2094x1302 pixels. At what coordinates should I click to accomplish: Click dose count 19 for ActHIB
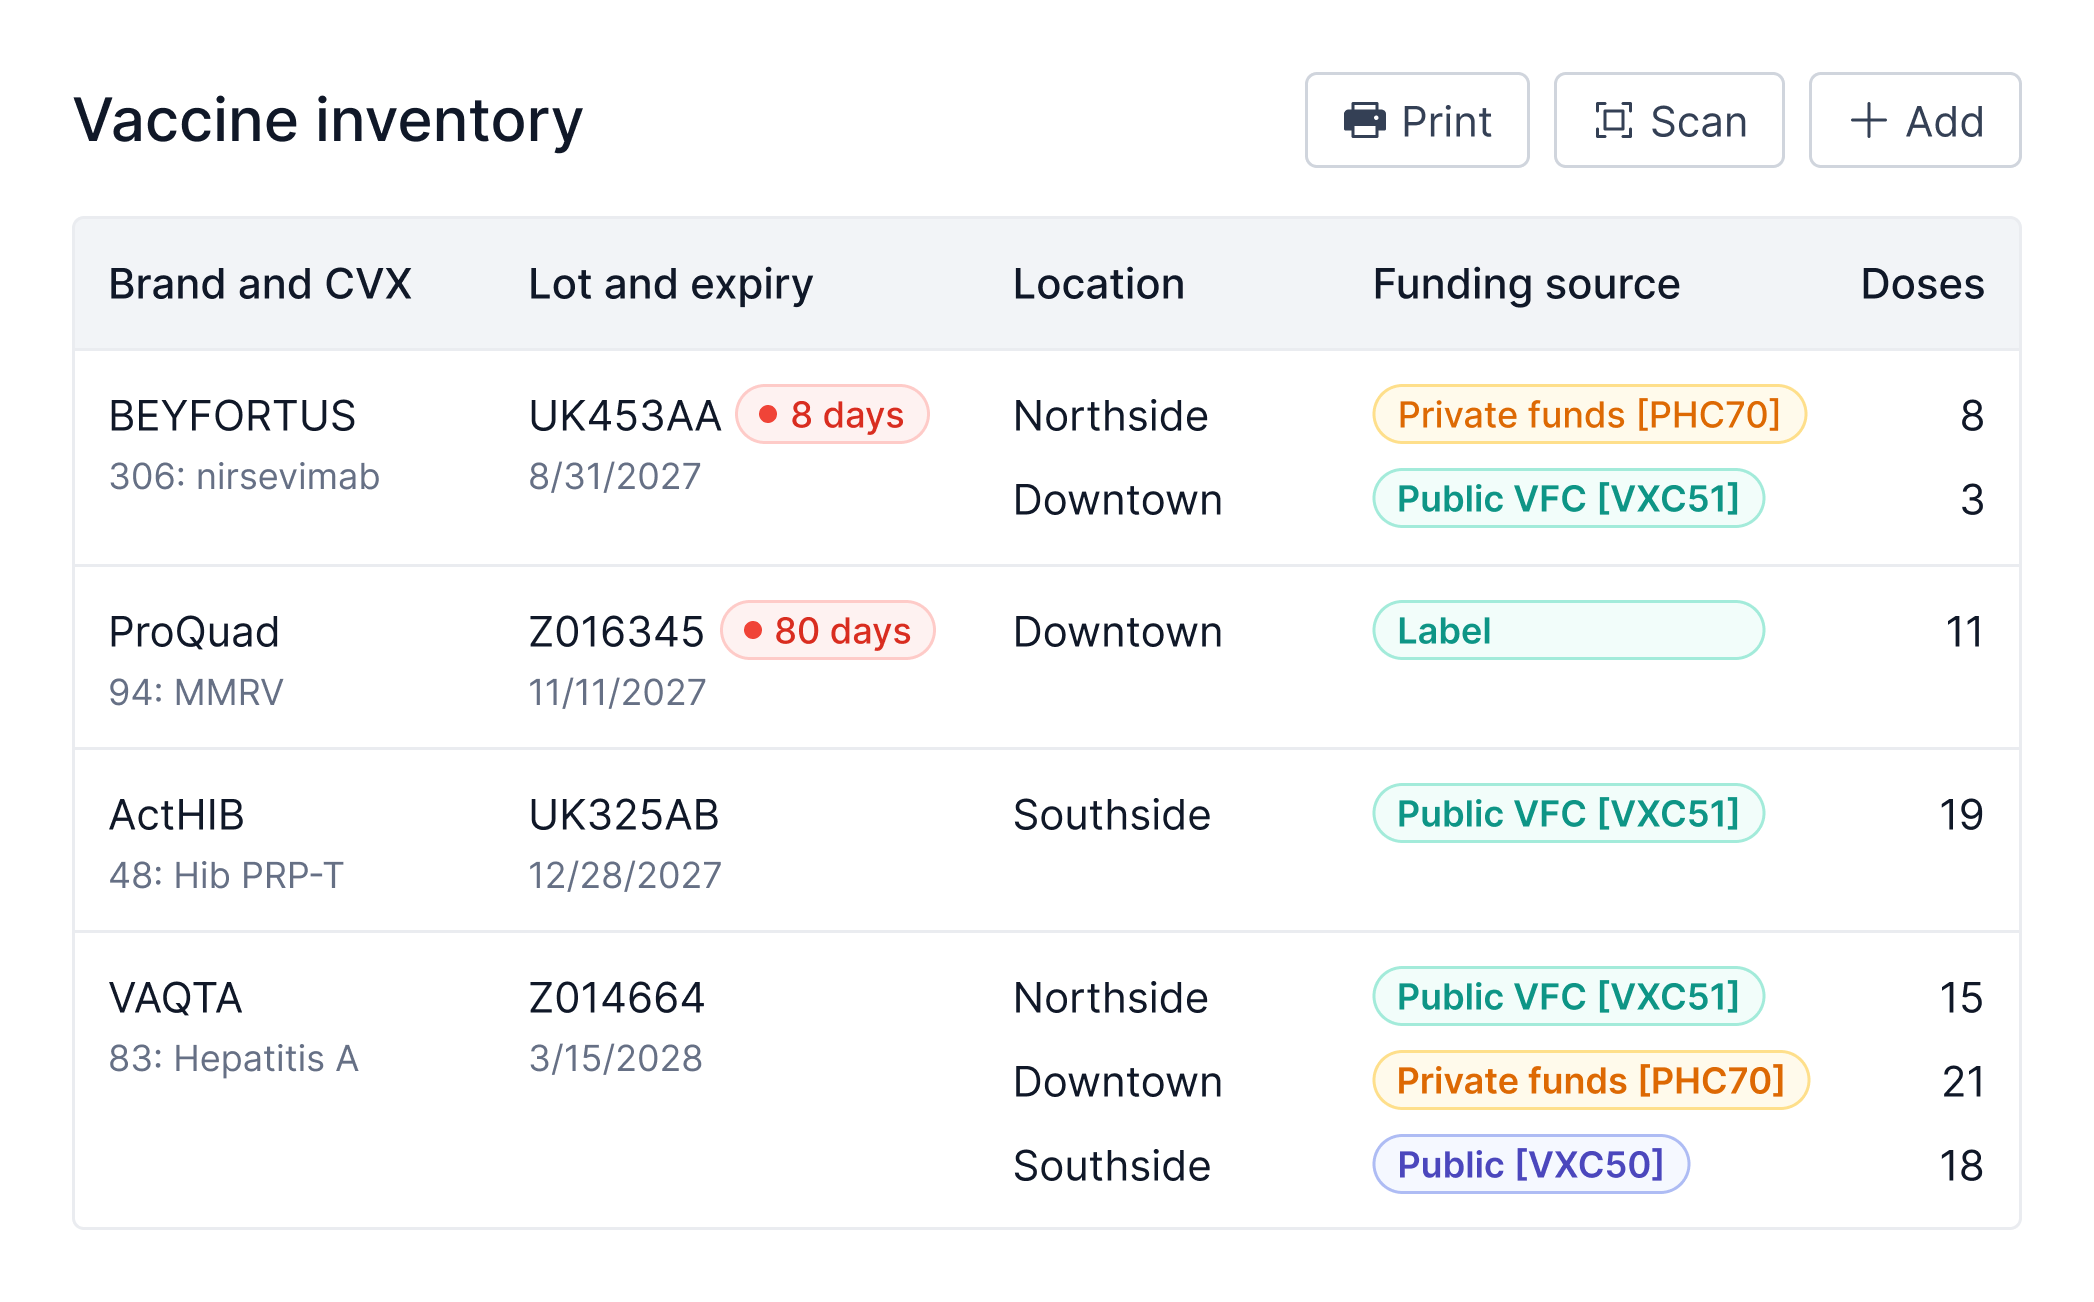click(1962, 815)
